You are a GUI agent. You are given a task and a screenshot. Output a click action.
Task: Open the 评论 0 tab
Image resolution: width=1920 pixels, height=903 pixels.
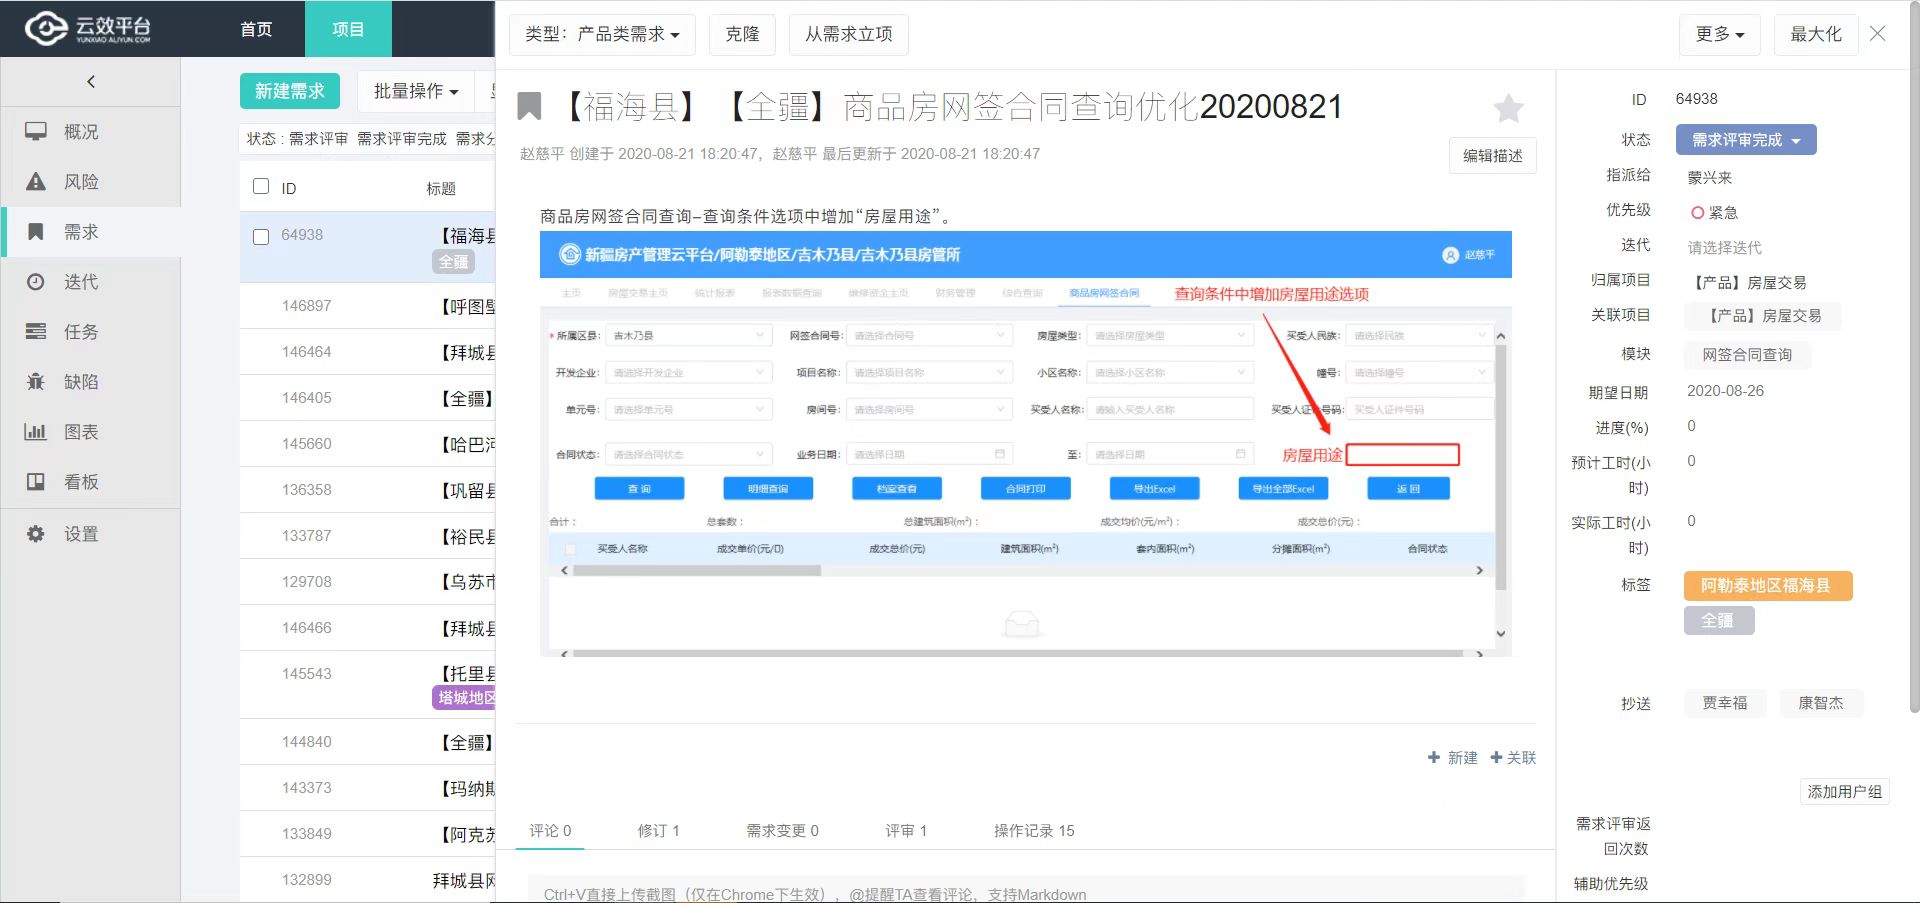tap(550, 831)
